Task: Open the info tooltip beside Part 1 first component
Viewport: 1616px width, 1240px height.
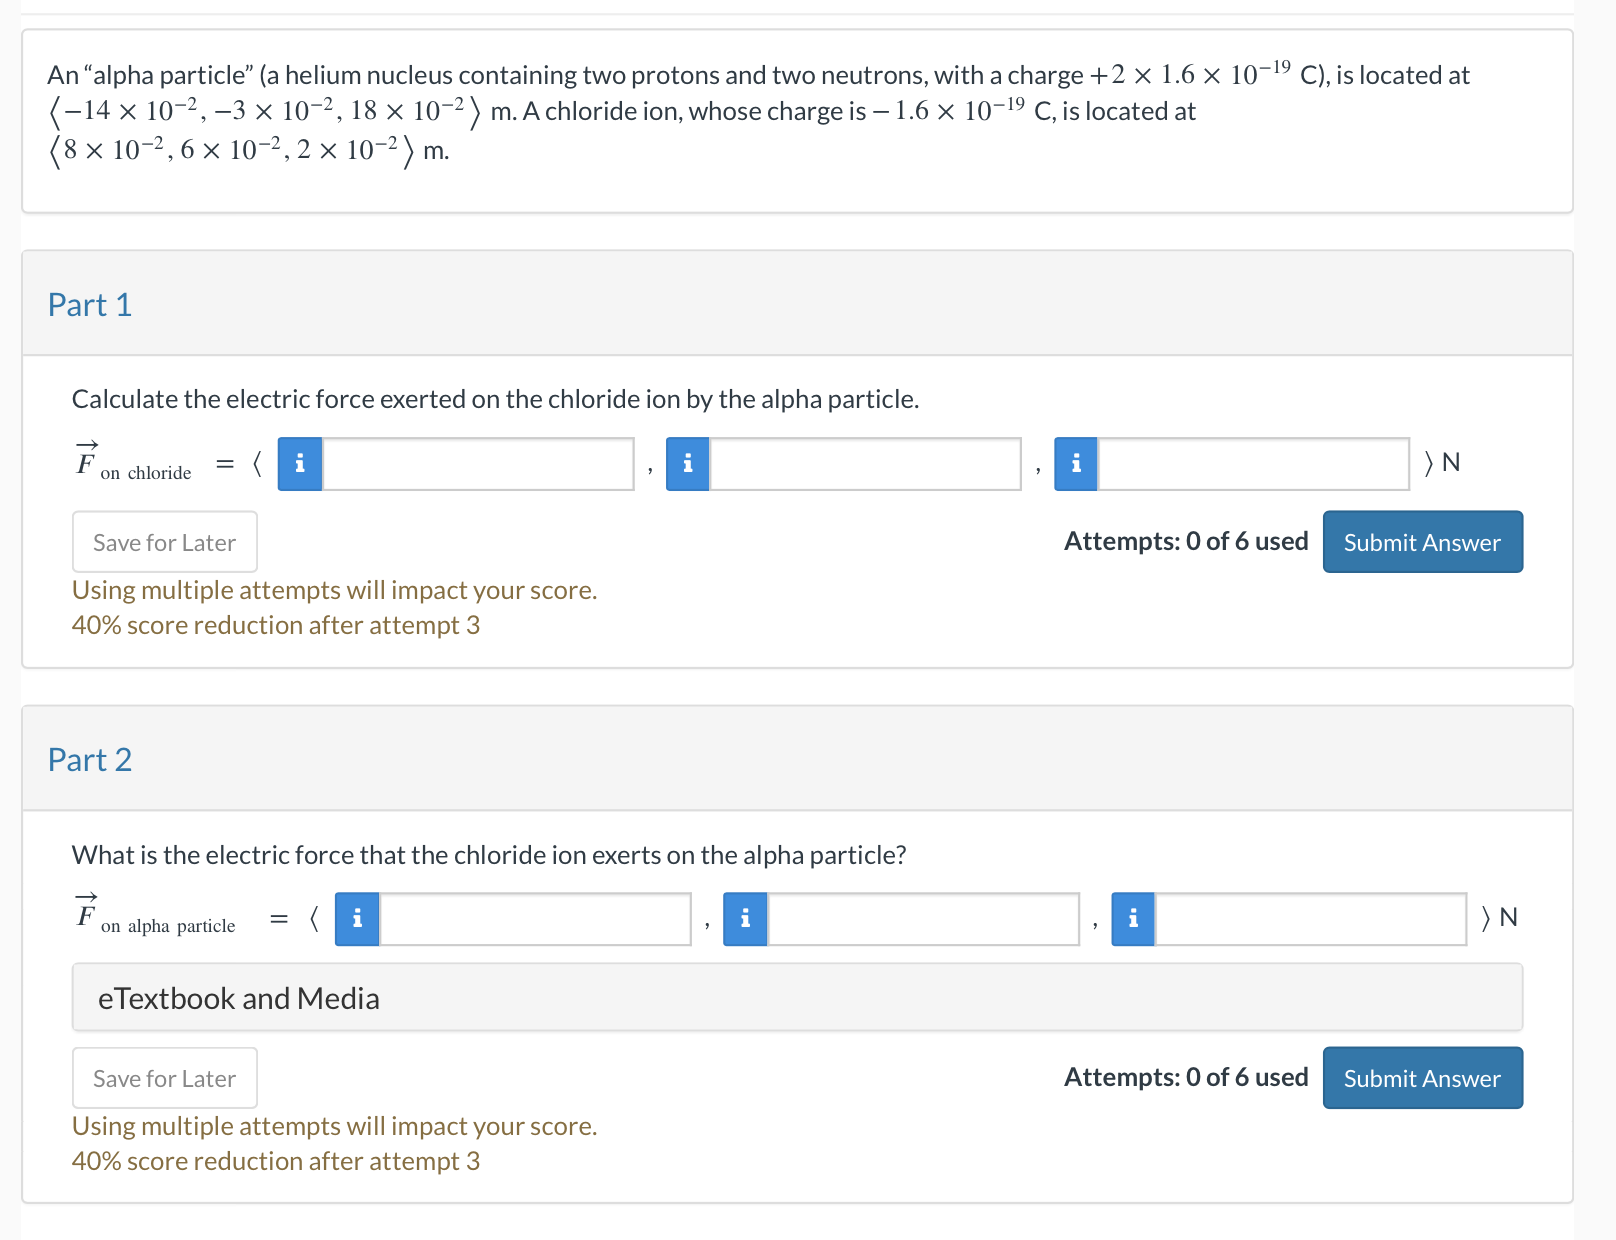Action: click(299, 463)
